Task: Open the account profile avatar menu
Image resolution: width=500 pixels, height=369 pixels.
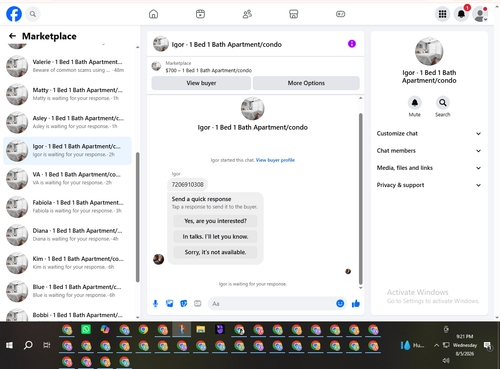Action: click(x=480, y=14)
